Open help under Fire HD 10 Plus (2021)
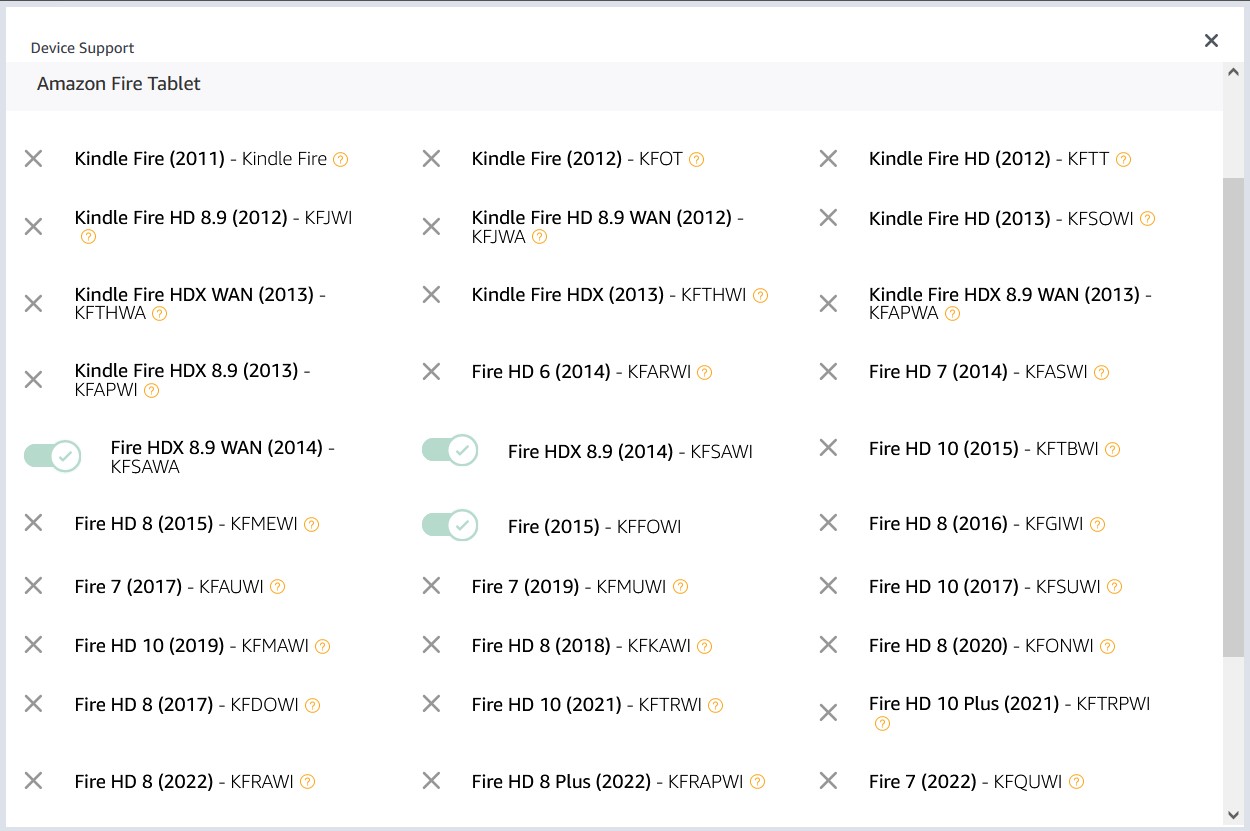Image resolution: width=1250 pixels, height=831 pixels. click(882, 724)
